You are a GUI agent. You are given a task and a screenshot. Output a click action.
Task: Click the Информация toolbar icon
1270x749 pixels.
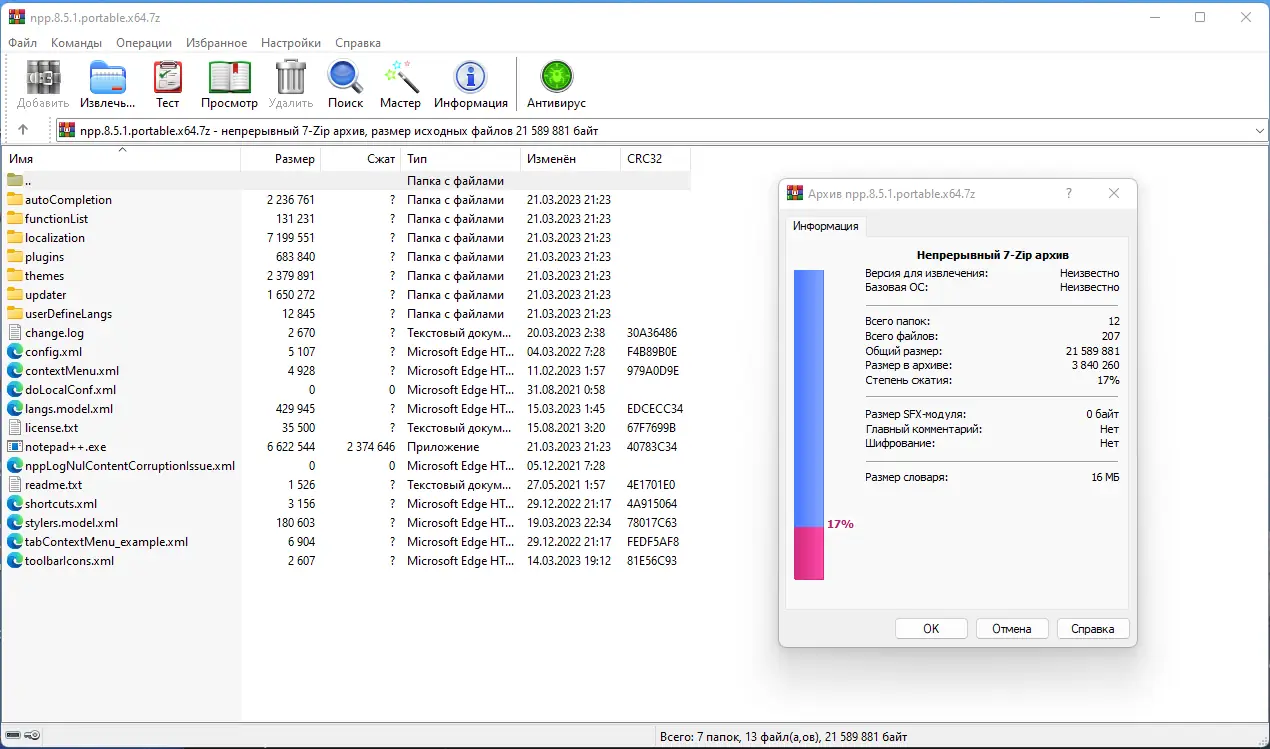point(470,77)
